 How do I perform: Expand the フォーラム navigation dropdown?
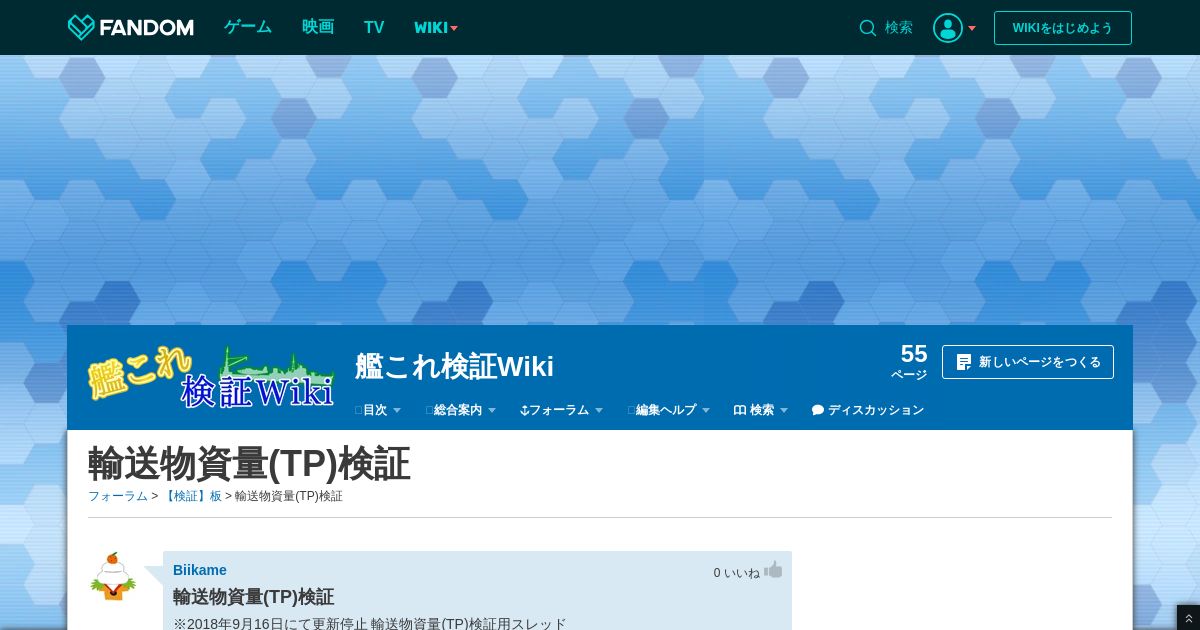562,410
